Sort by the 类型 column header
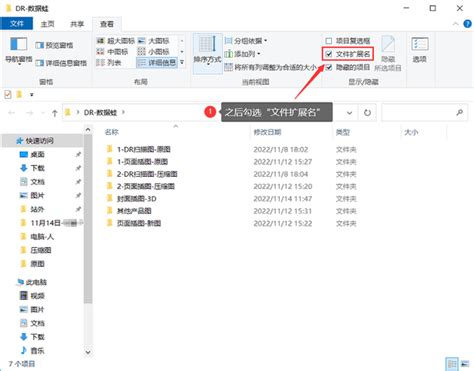Viewport: 474px width, 371px height. [x=343, y=132]
